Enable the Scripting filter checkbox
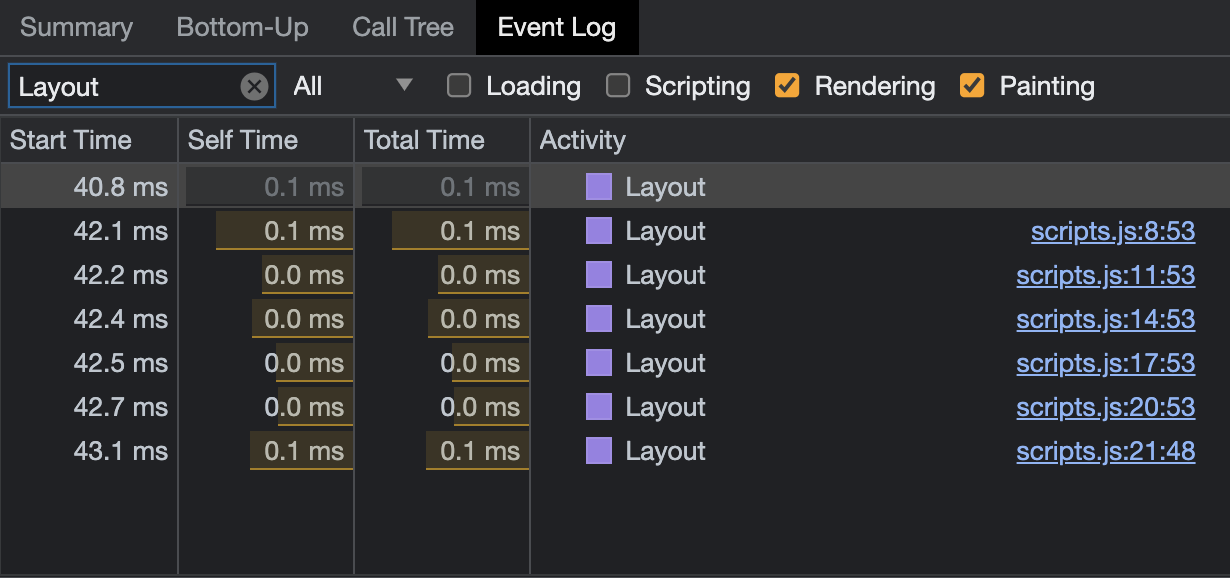This screenshot has height=578, width=1230. tap(618, 86)
